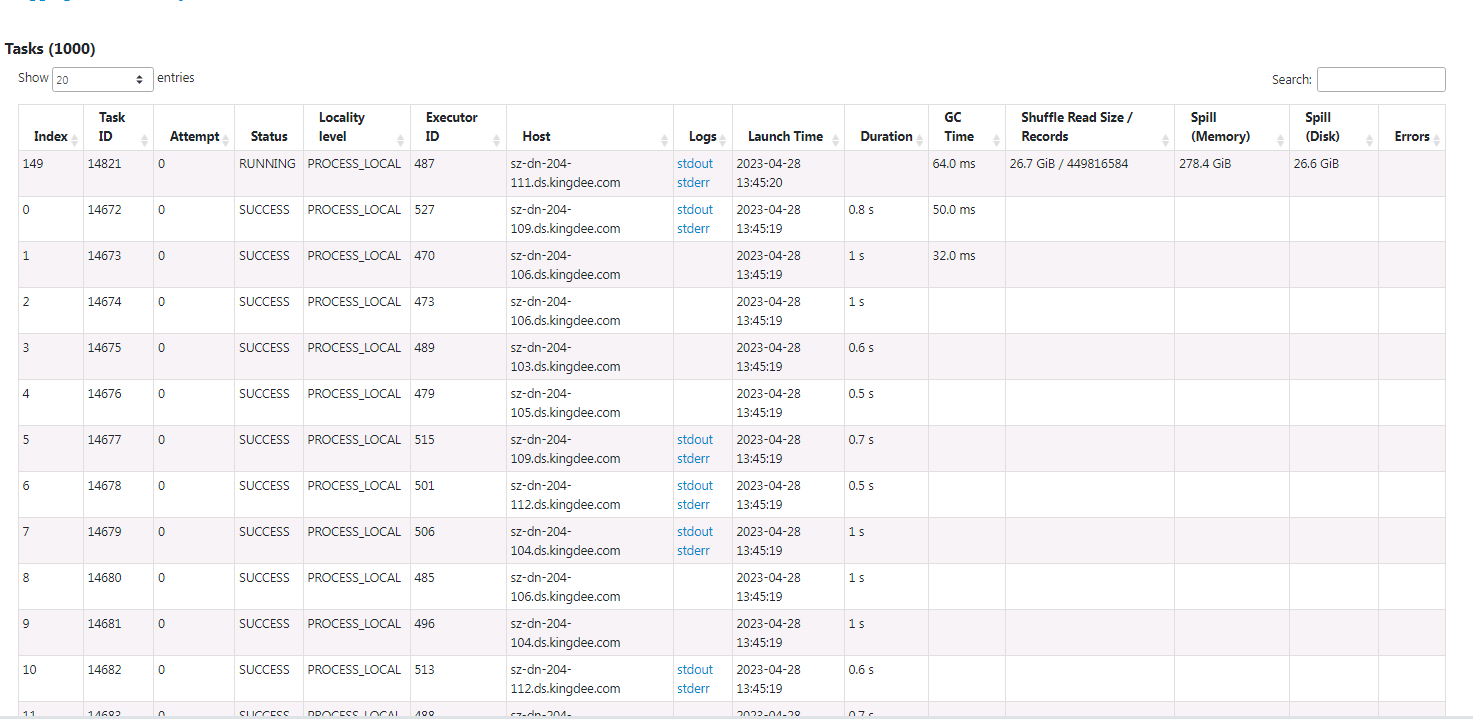
Task: Click host sz-dn-204-111.ds.kingdee.com
Action: click(565, 173)
